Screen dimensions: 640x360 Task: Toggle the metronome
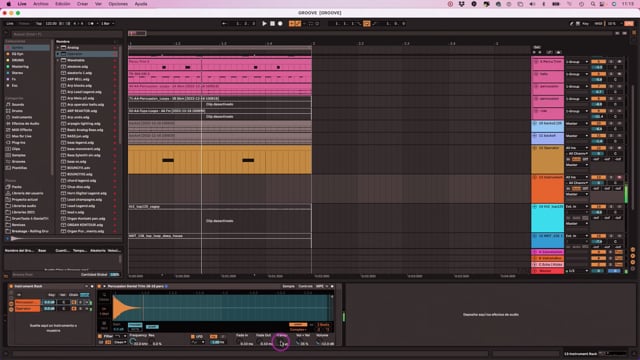(x=91, y=24)
